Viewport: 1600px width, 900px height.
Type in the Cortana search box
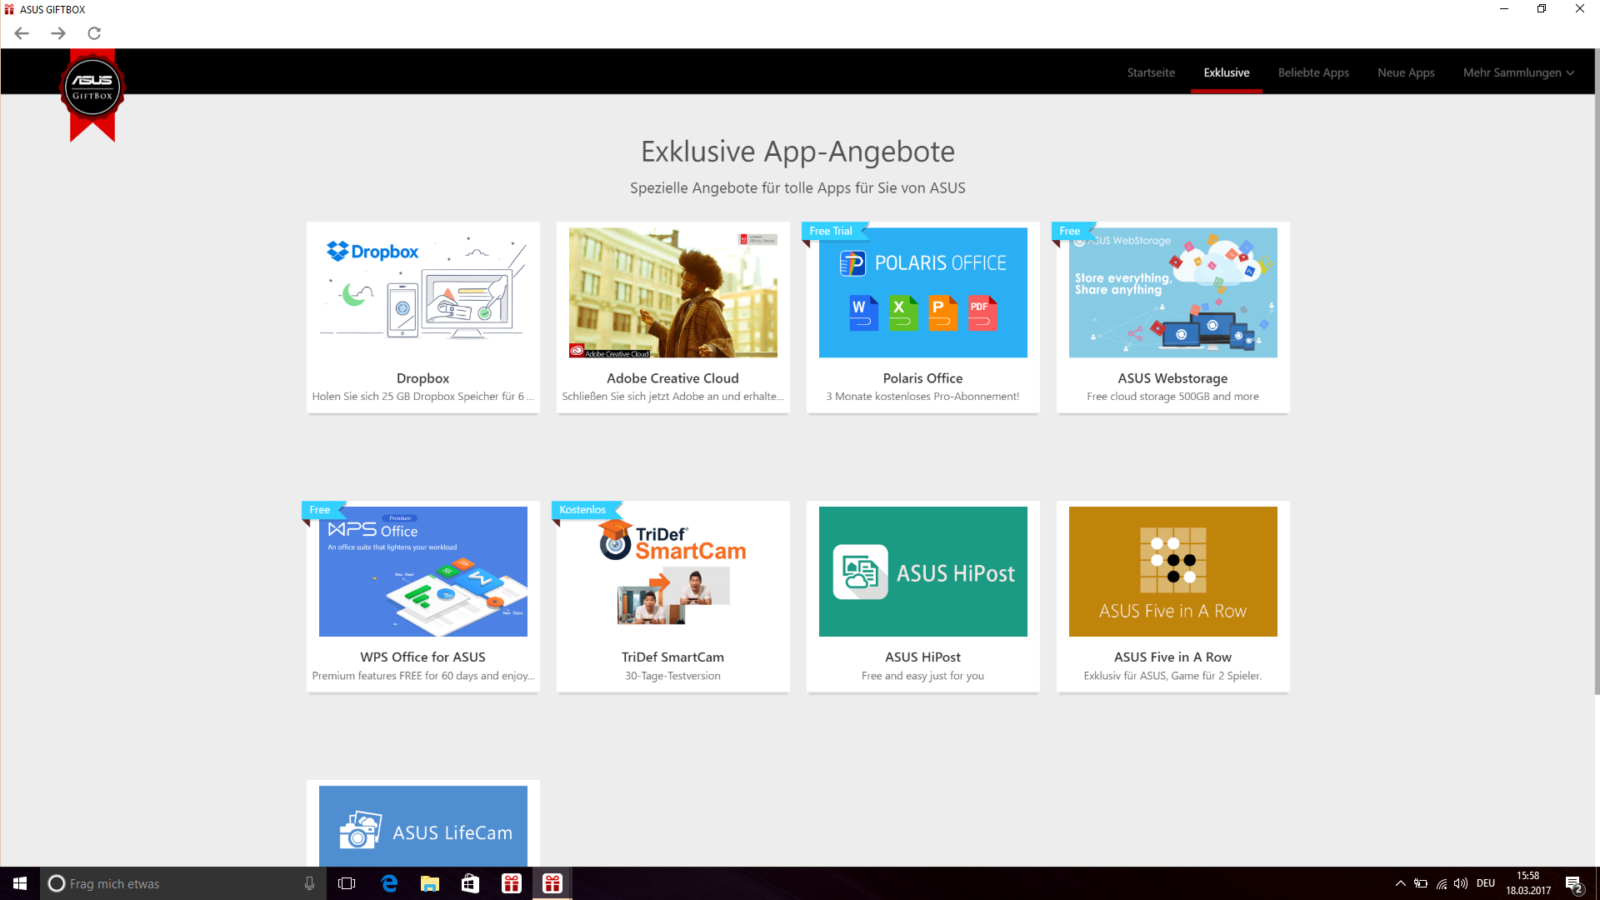point(180,883)
